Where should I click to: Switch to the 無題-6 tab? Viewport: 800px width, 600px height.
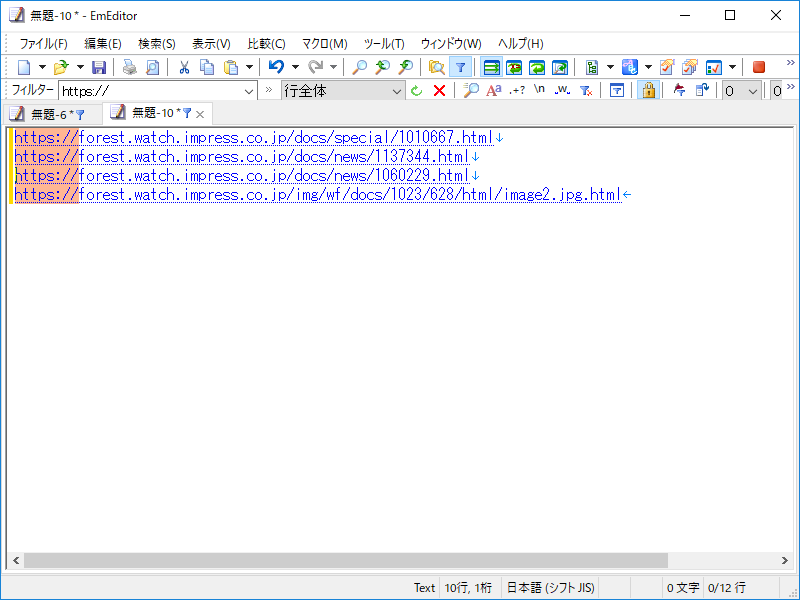48,113
